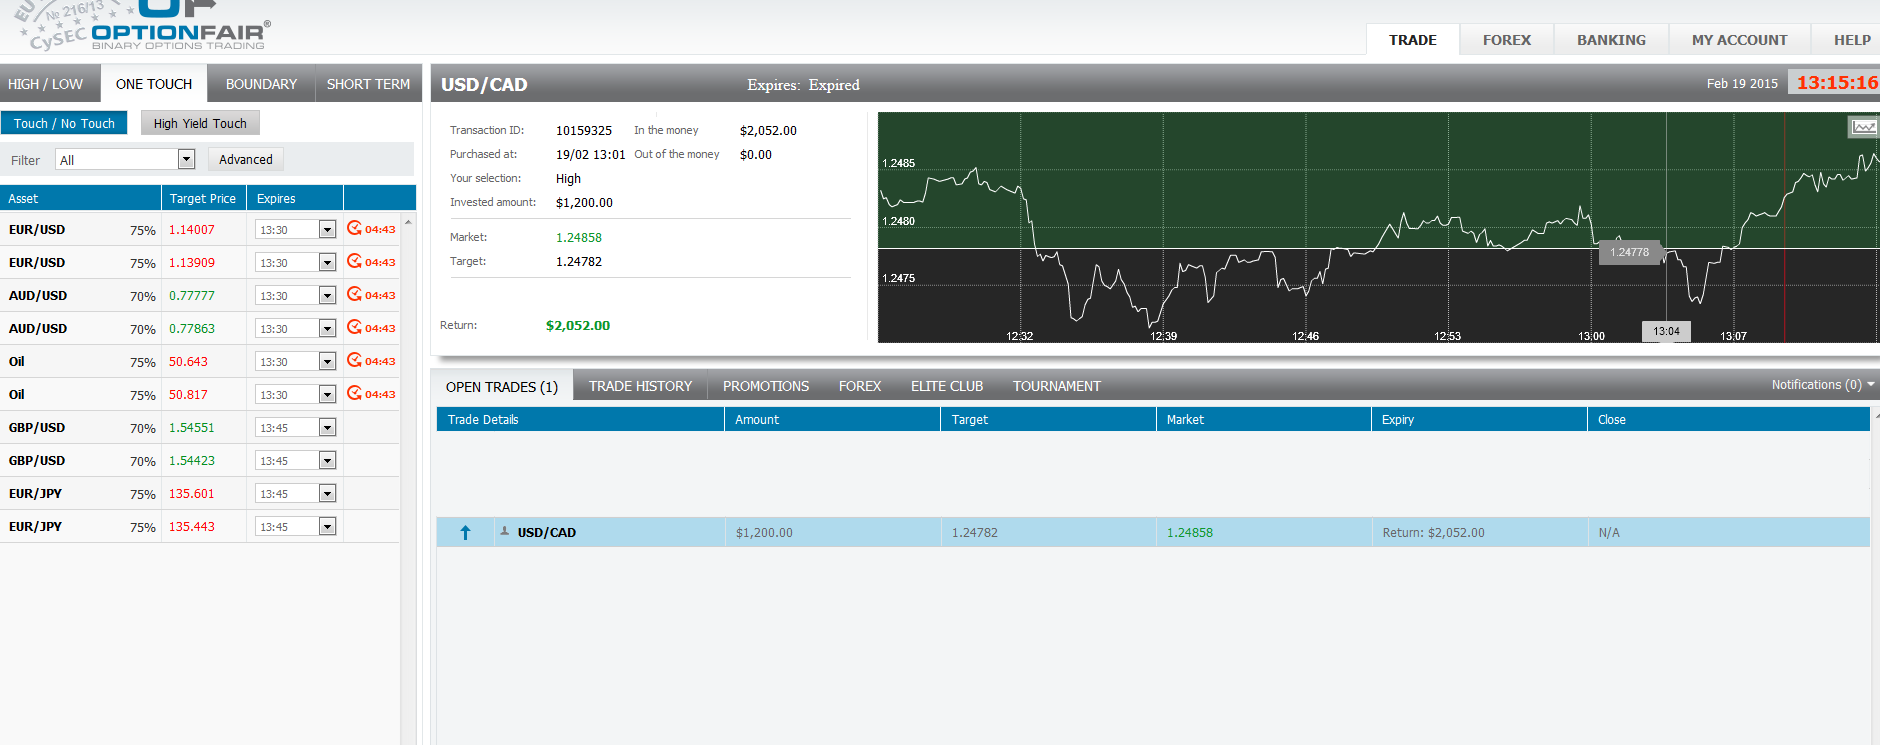The image size is (1880, 745).
Task: Open FOREX in the top navigation
Action: (x=1507, y=40)
